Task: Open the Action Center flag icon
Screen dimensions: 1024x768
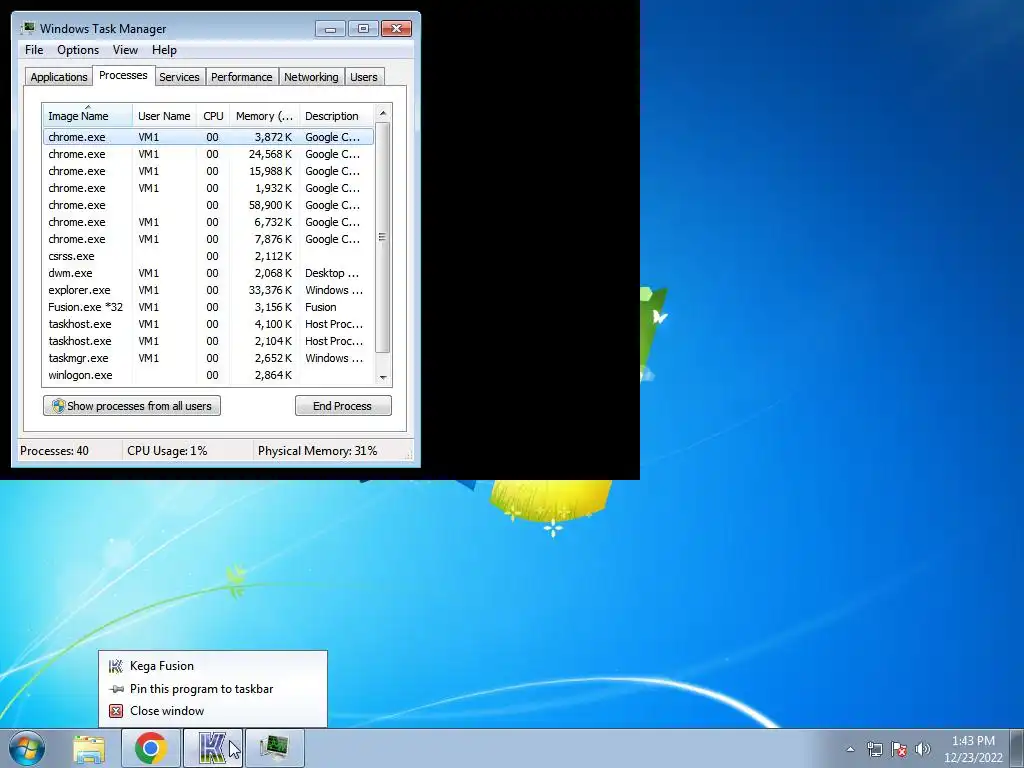Action: point(899,749)
